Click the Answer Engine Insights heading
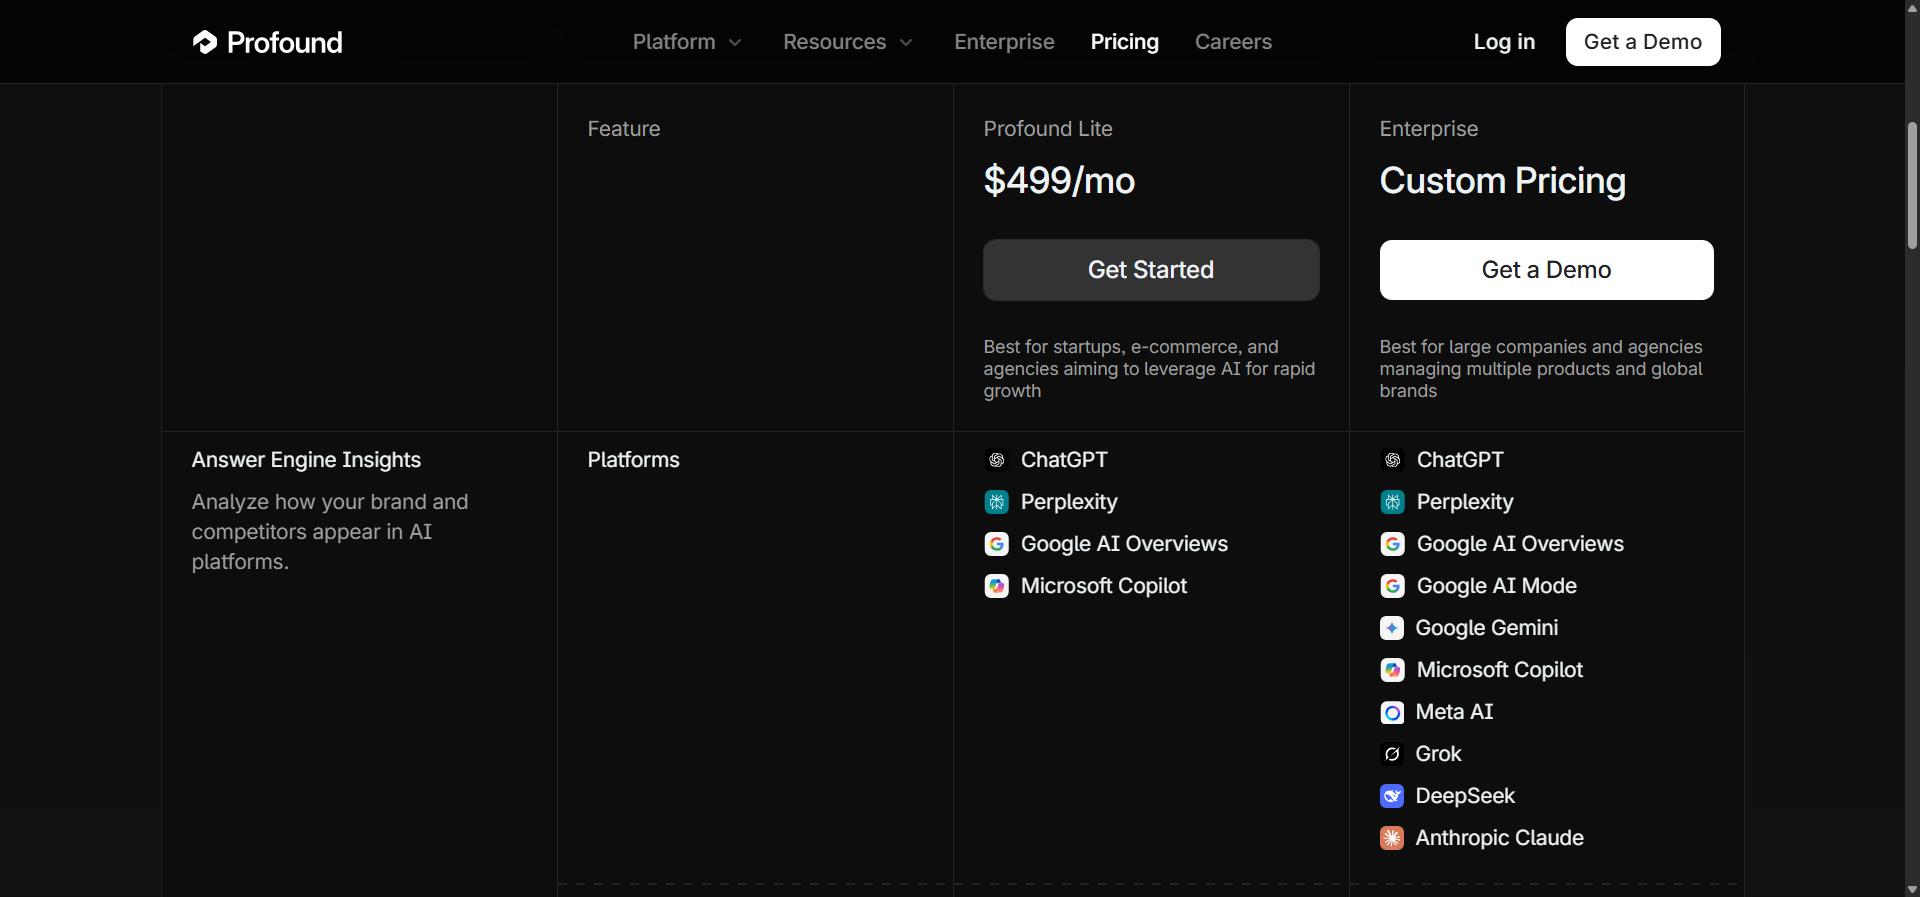This screenshot has height=897, width=1920. 306,460
